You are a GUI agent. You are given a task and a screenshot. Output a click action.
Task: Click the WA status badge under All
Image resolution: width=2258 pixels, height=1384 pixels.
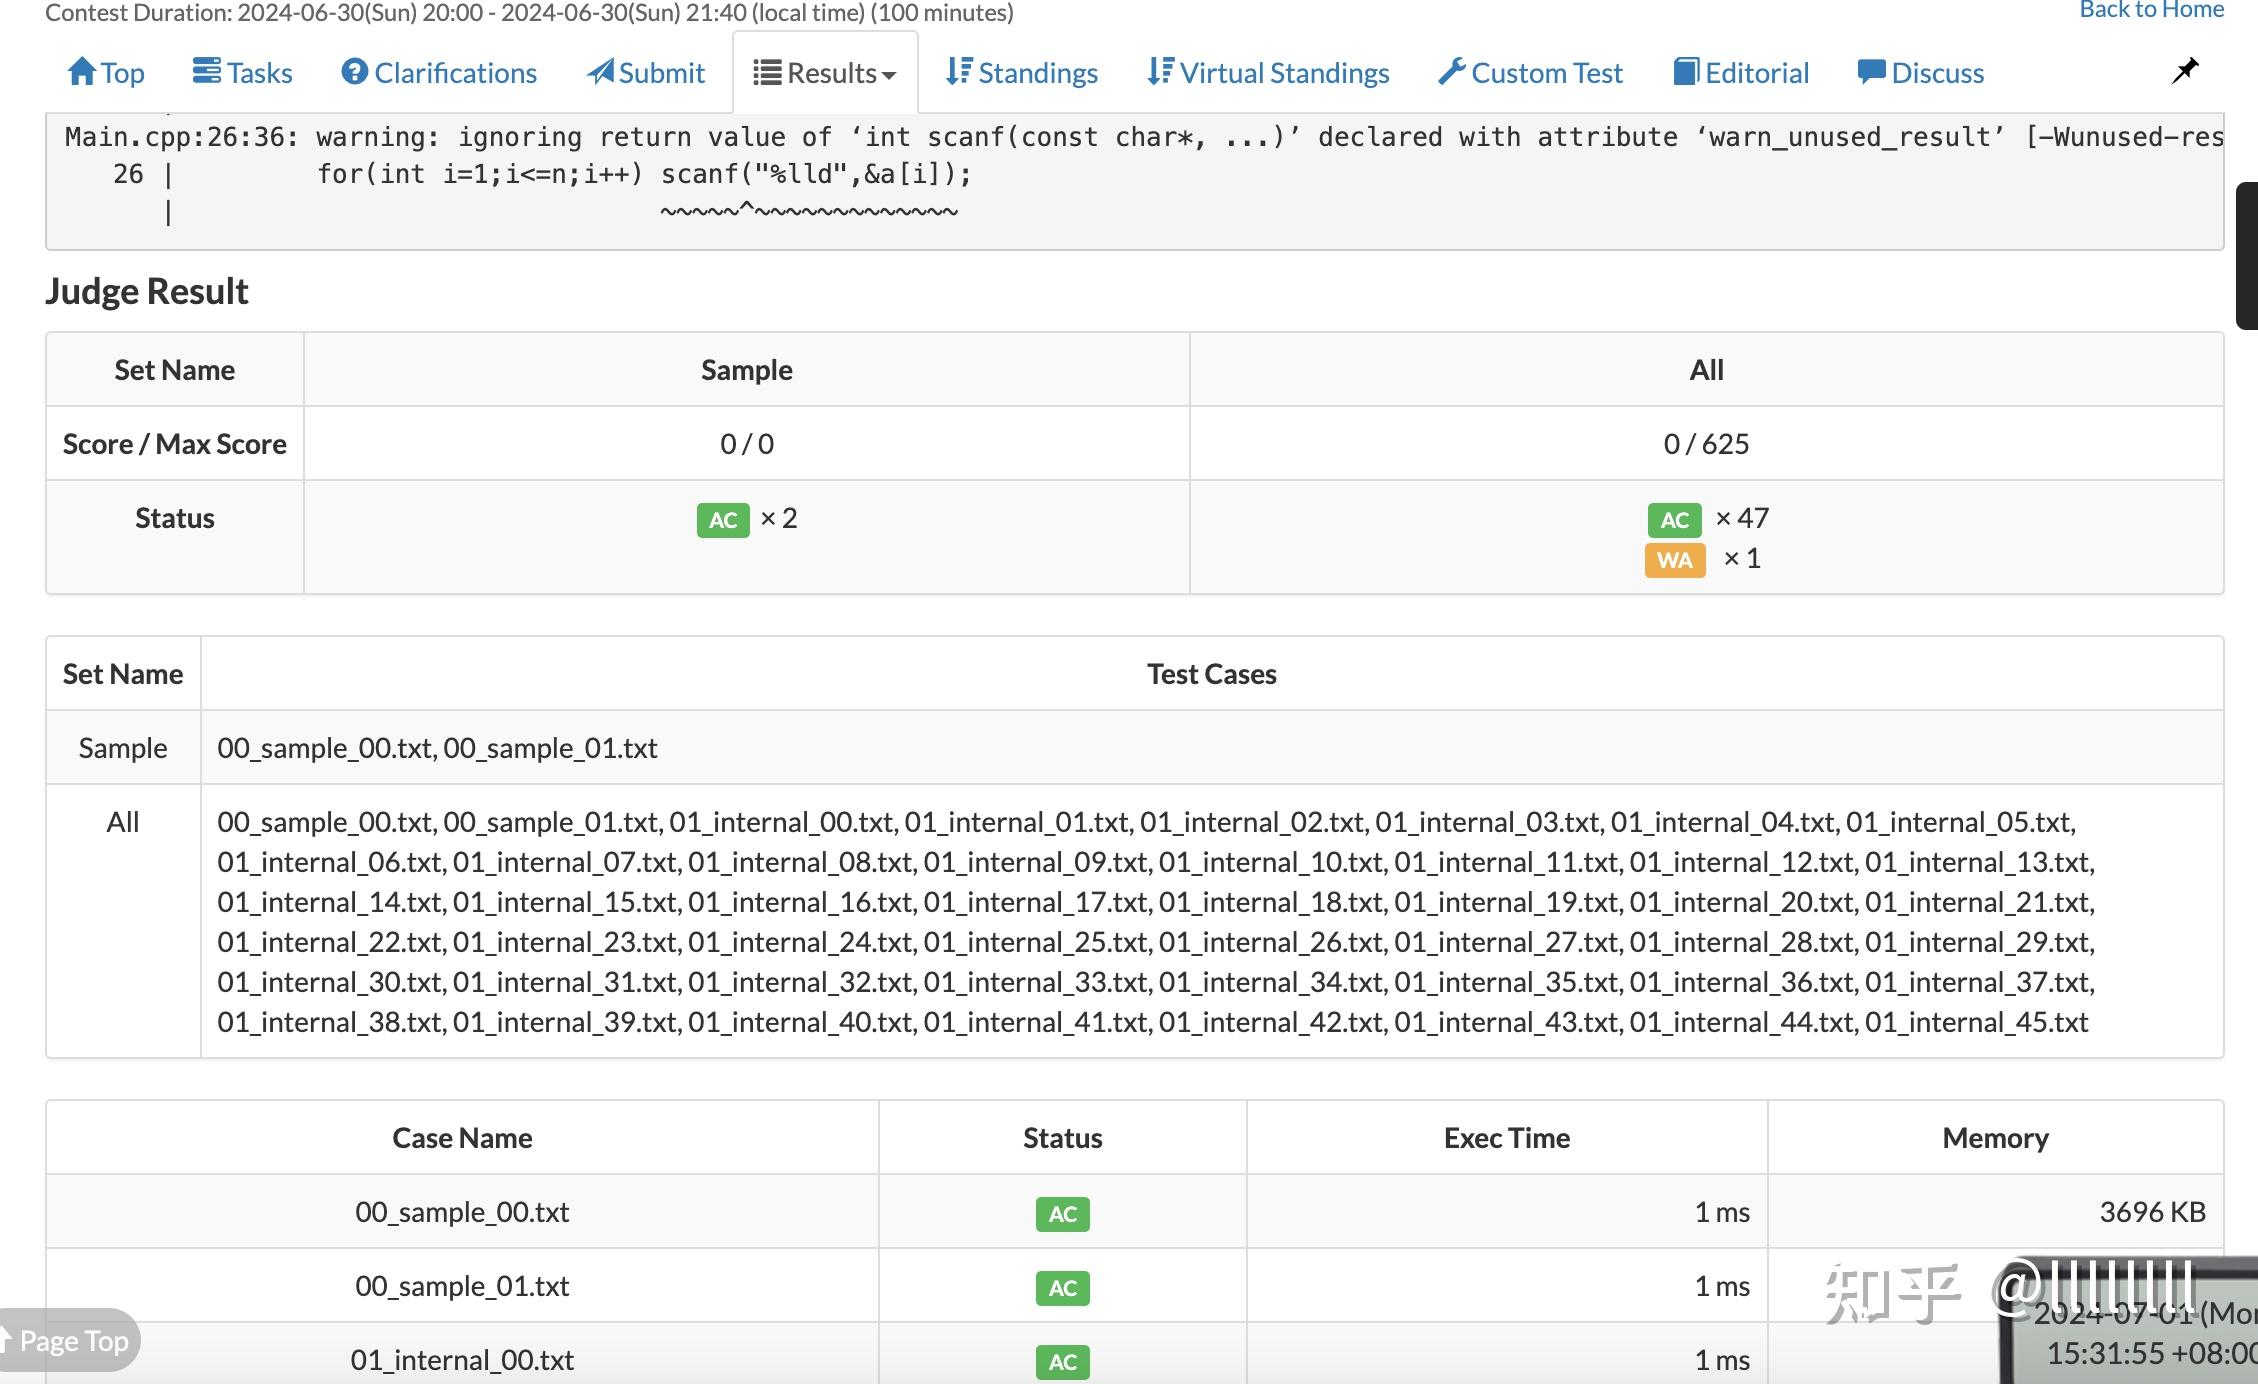click(x=1674, y=560)
